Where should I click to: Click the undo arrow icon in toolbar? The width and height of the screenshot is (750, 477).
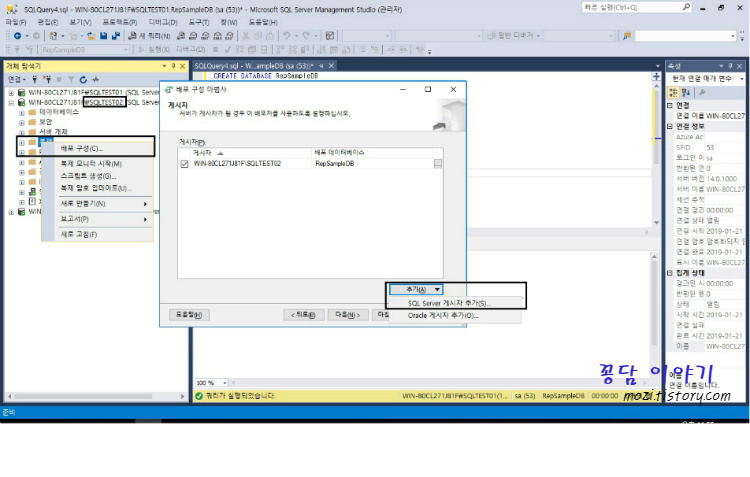(287, 36)
